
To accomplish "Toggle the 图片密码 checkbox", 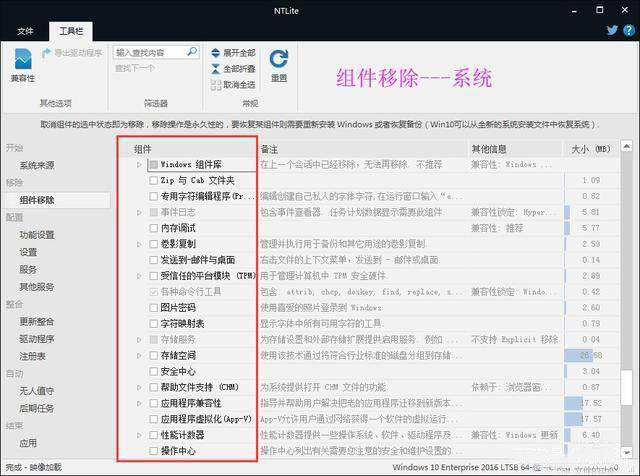I will pos(153,307).
